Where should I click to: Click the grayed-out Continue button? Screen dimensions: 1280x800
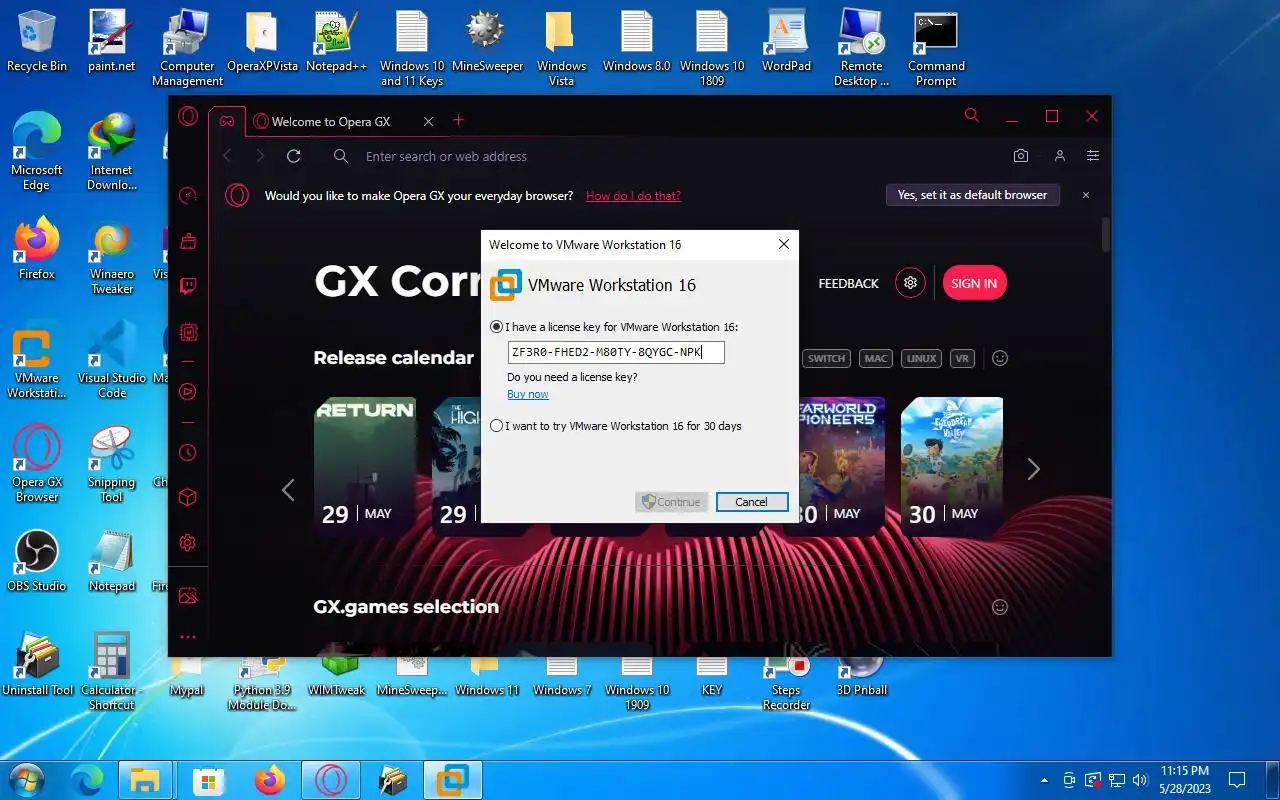[x=671, y=502]
